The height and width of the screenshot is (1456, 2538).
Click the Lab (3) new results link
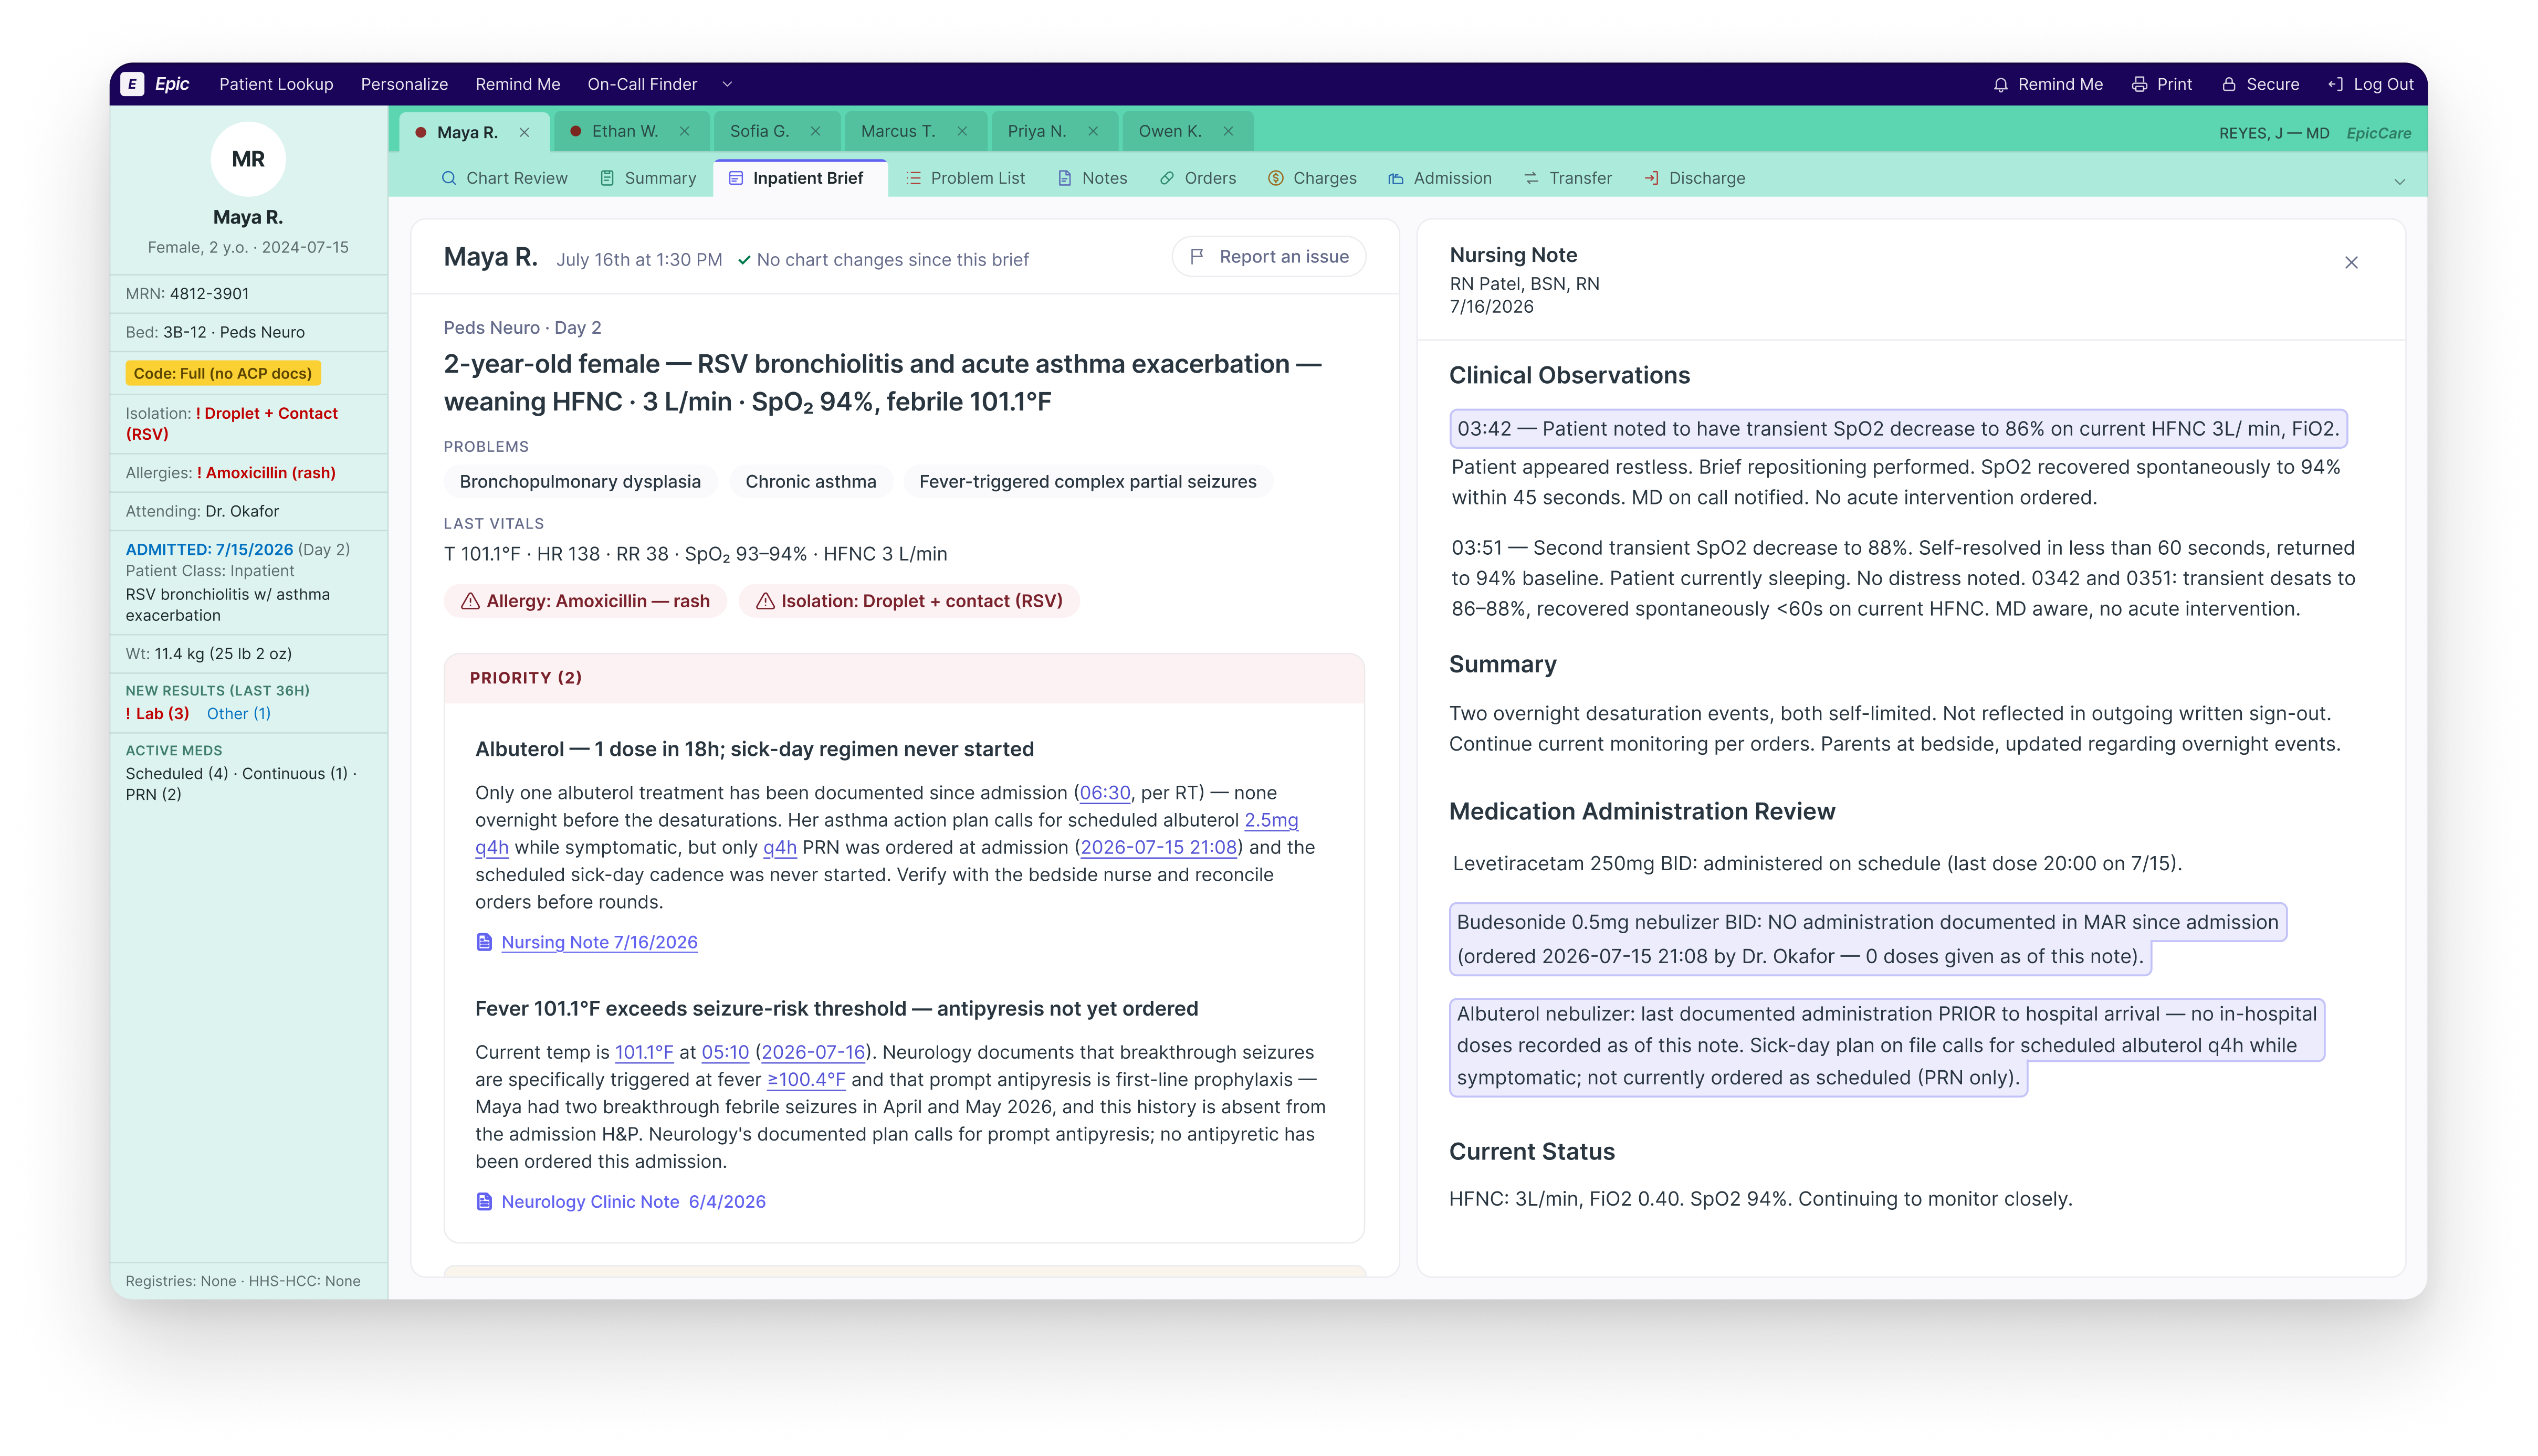point(157,713)
